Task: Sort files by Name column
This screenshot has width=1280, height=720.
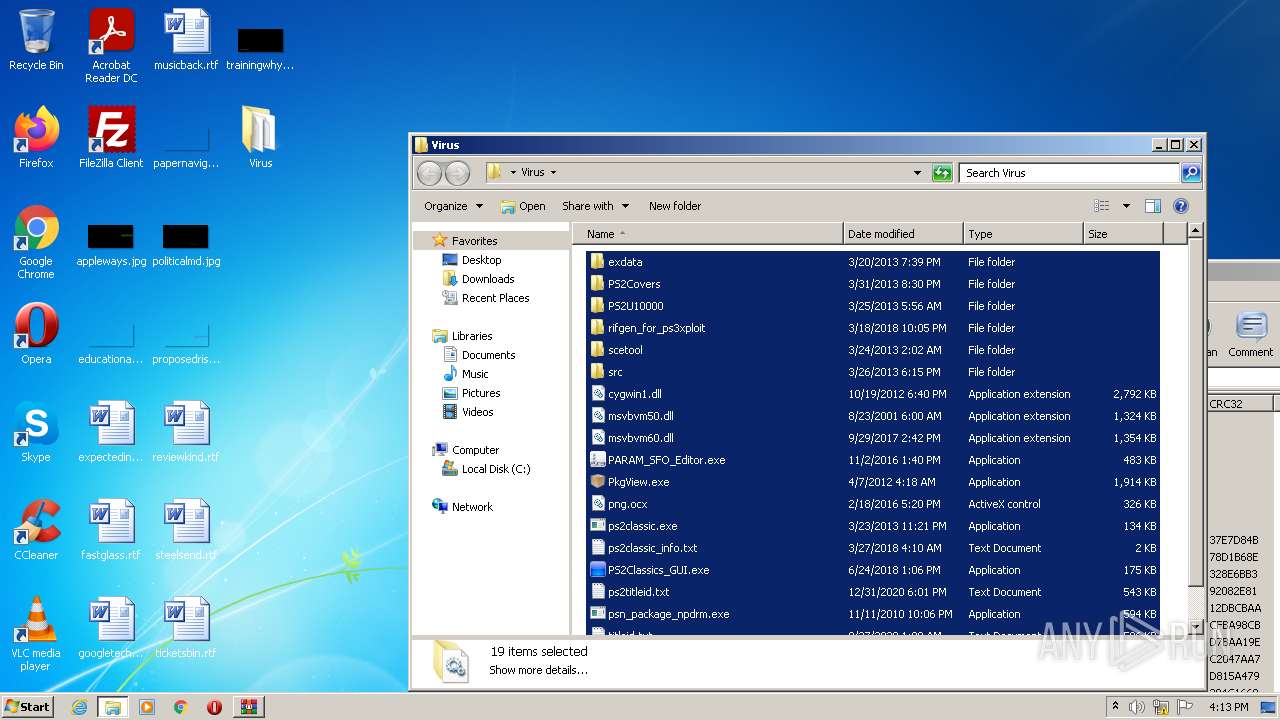Action: (708, 234)
